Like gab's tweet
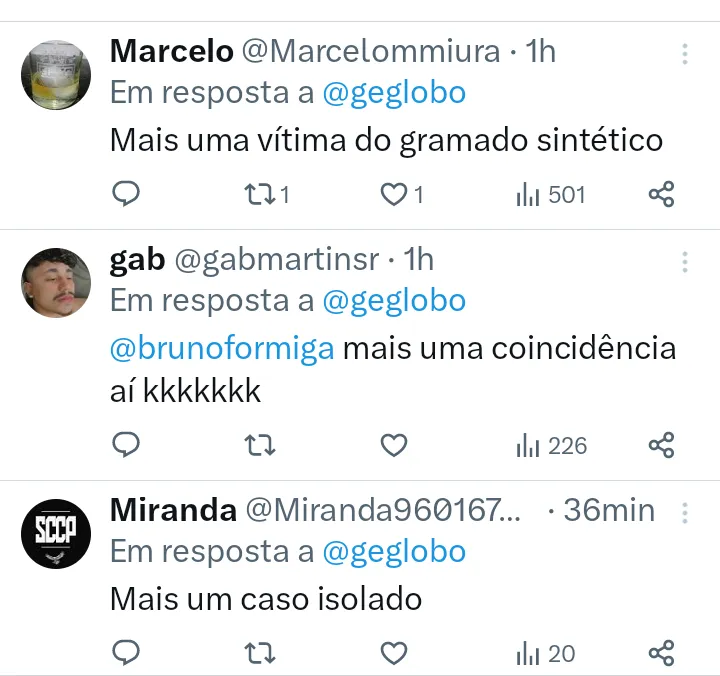The height and width of the screenshot is (676, 720). click(395, 445)
